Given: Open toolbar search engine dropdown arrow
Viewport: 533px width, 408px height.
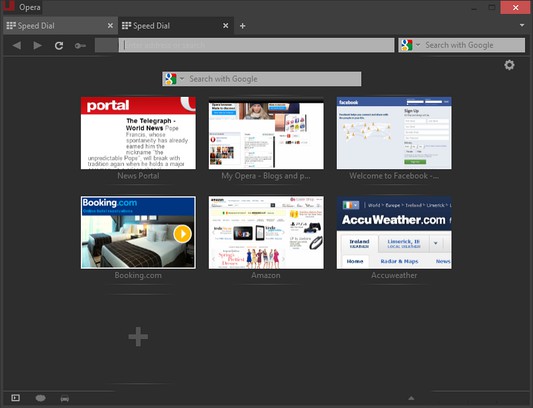Looking at the screenshot, I should 418,45.
